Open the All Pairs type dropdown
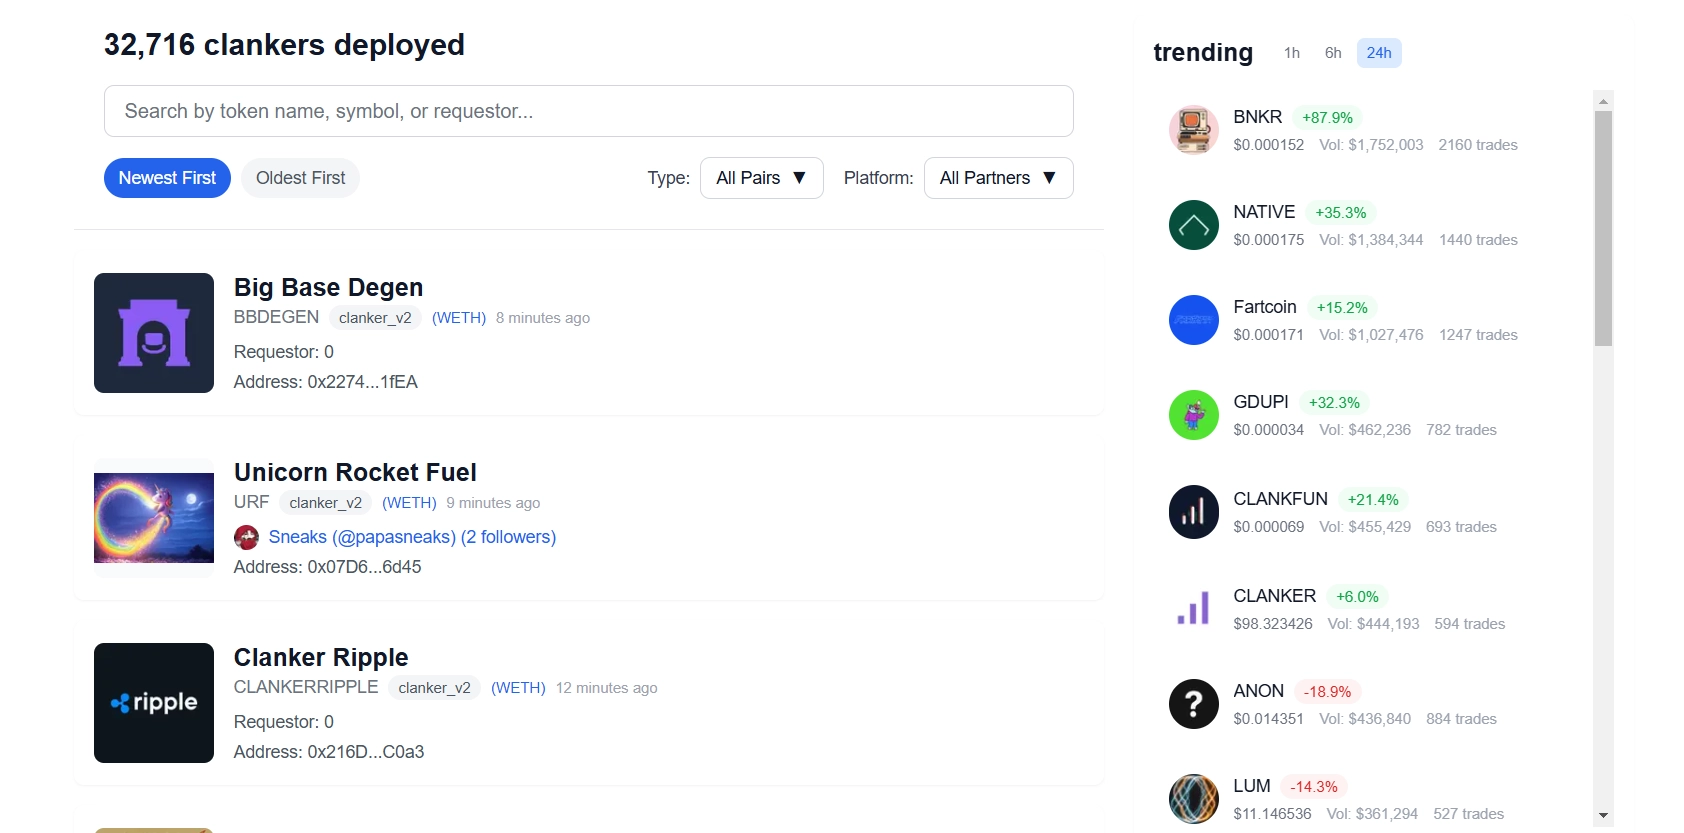 pos(761,178)
